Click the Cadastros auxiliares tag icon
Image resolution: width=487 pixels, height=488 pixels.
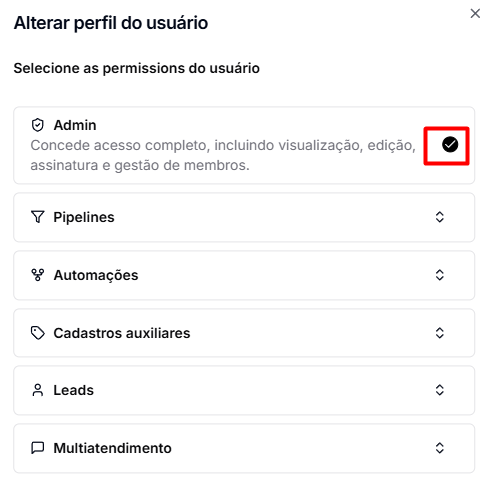(37, 333)
